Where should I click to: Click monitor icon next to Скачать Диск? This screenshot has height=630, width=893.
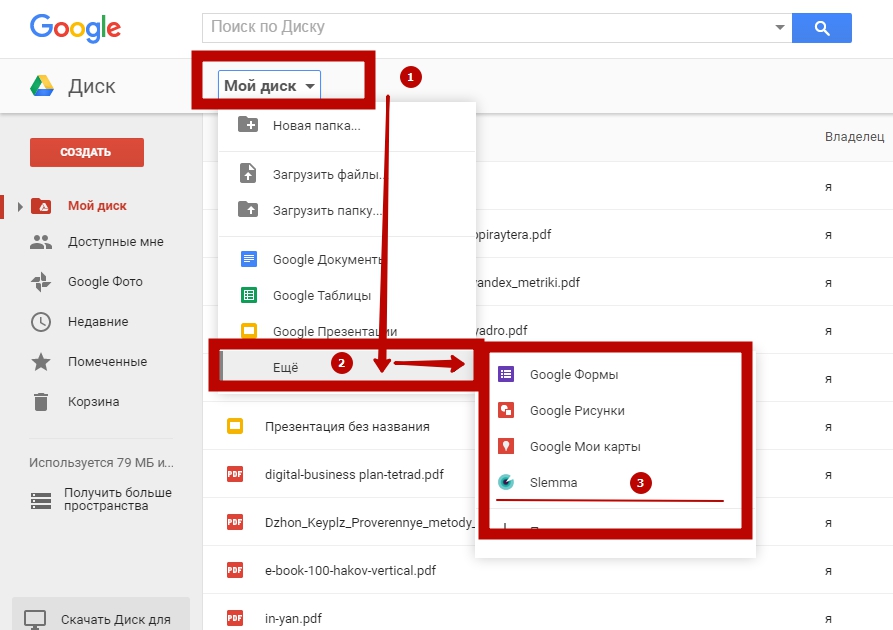click(35, 620)
